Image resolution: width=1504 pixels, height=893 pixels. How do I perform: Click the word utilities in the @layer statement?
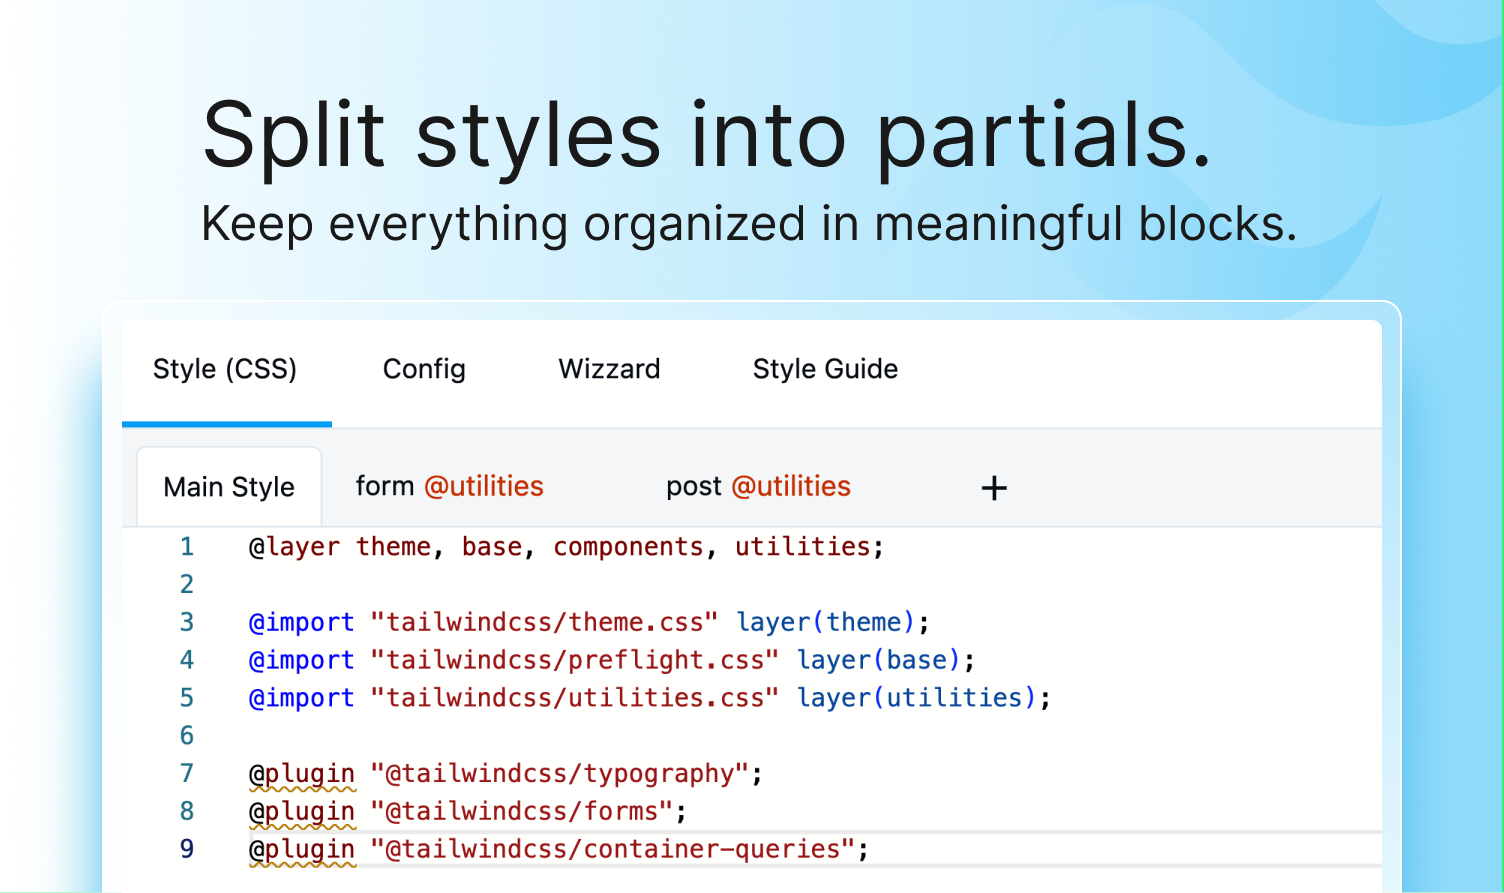pos(802,546)
